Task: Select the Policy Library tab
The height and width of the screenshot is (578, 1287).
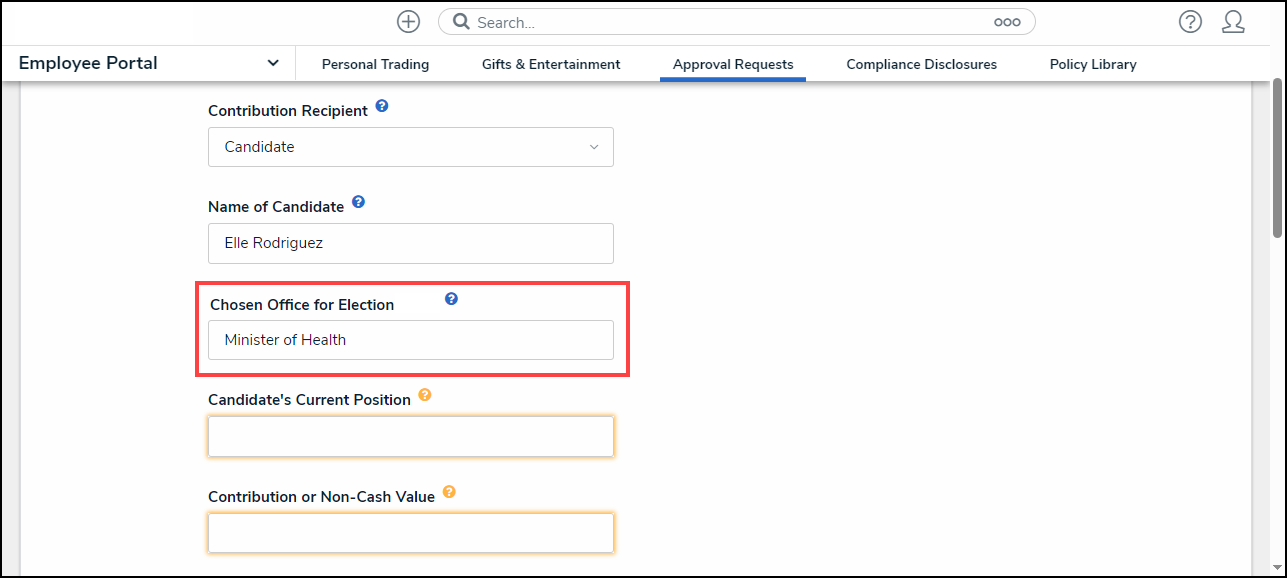Action: 1093,64
